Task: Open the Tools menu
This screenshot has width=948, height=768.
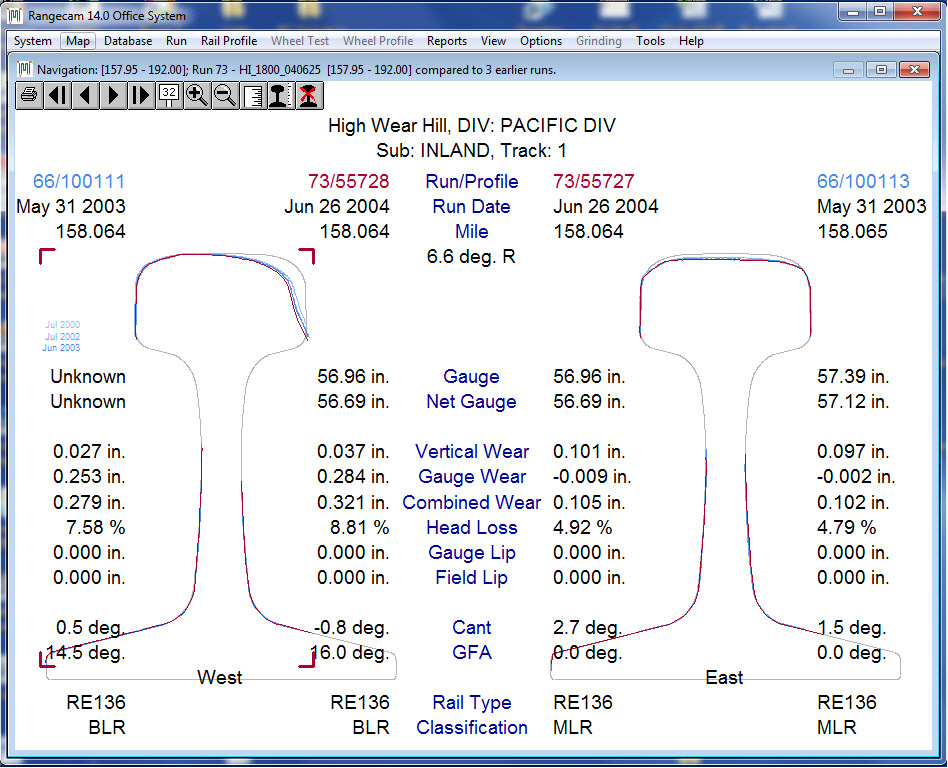Action: (650, 41)
